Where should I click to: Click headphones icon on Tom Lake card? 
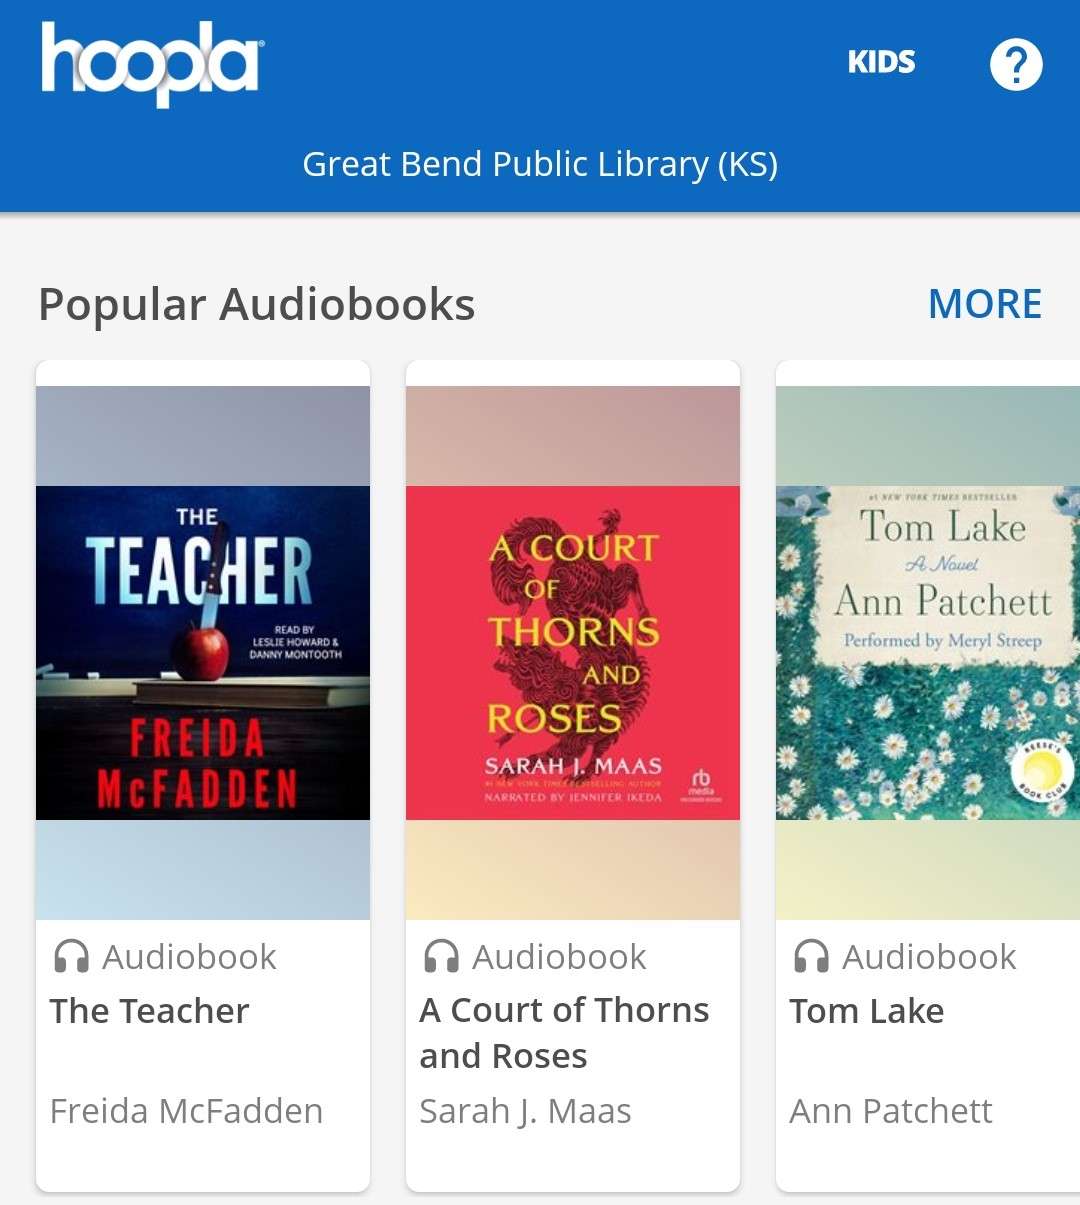tap(811, 957)
